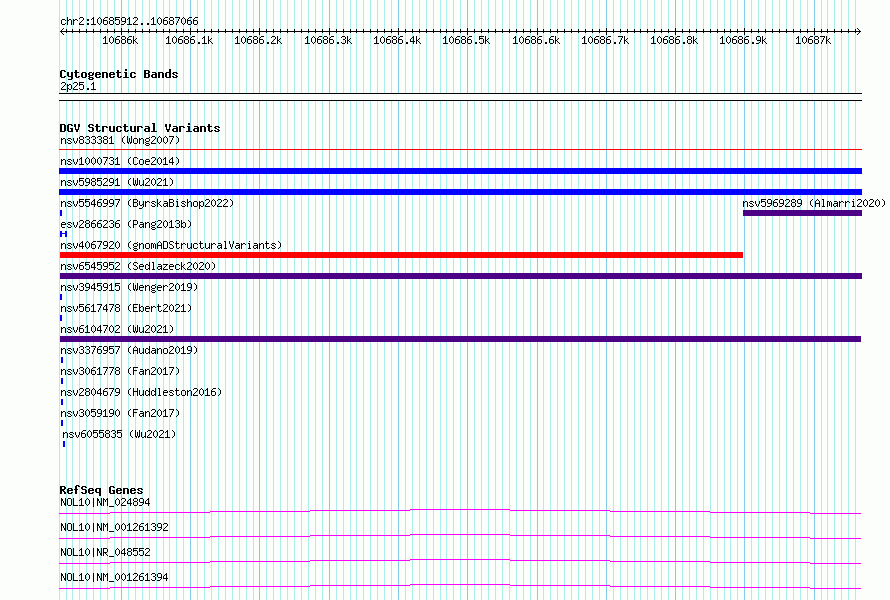Click the 10686k ruler tick label
Screen dimensions: 890x600
[120, 40]
